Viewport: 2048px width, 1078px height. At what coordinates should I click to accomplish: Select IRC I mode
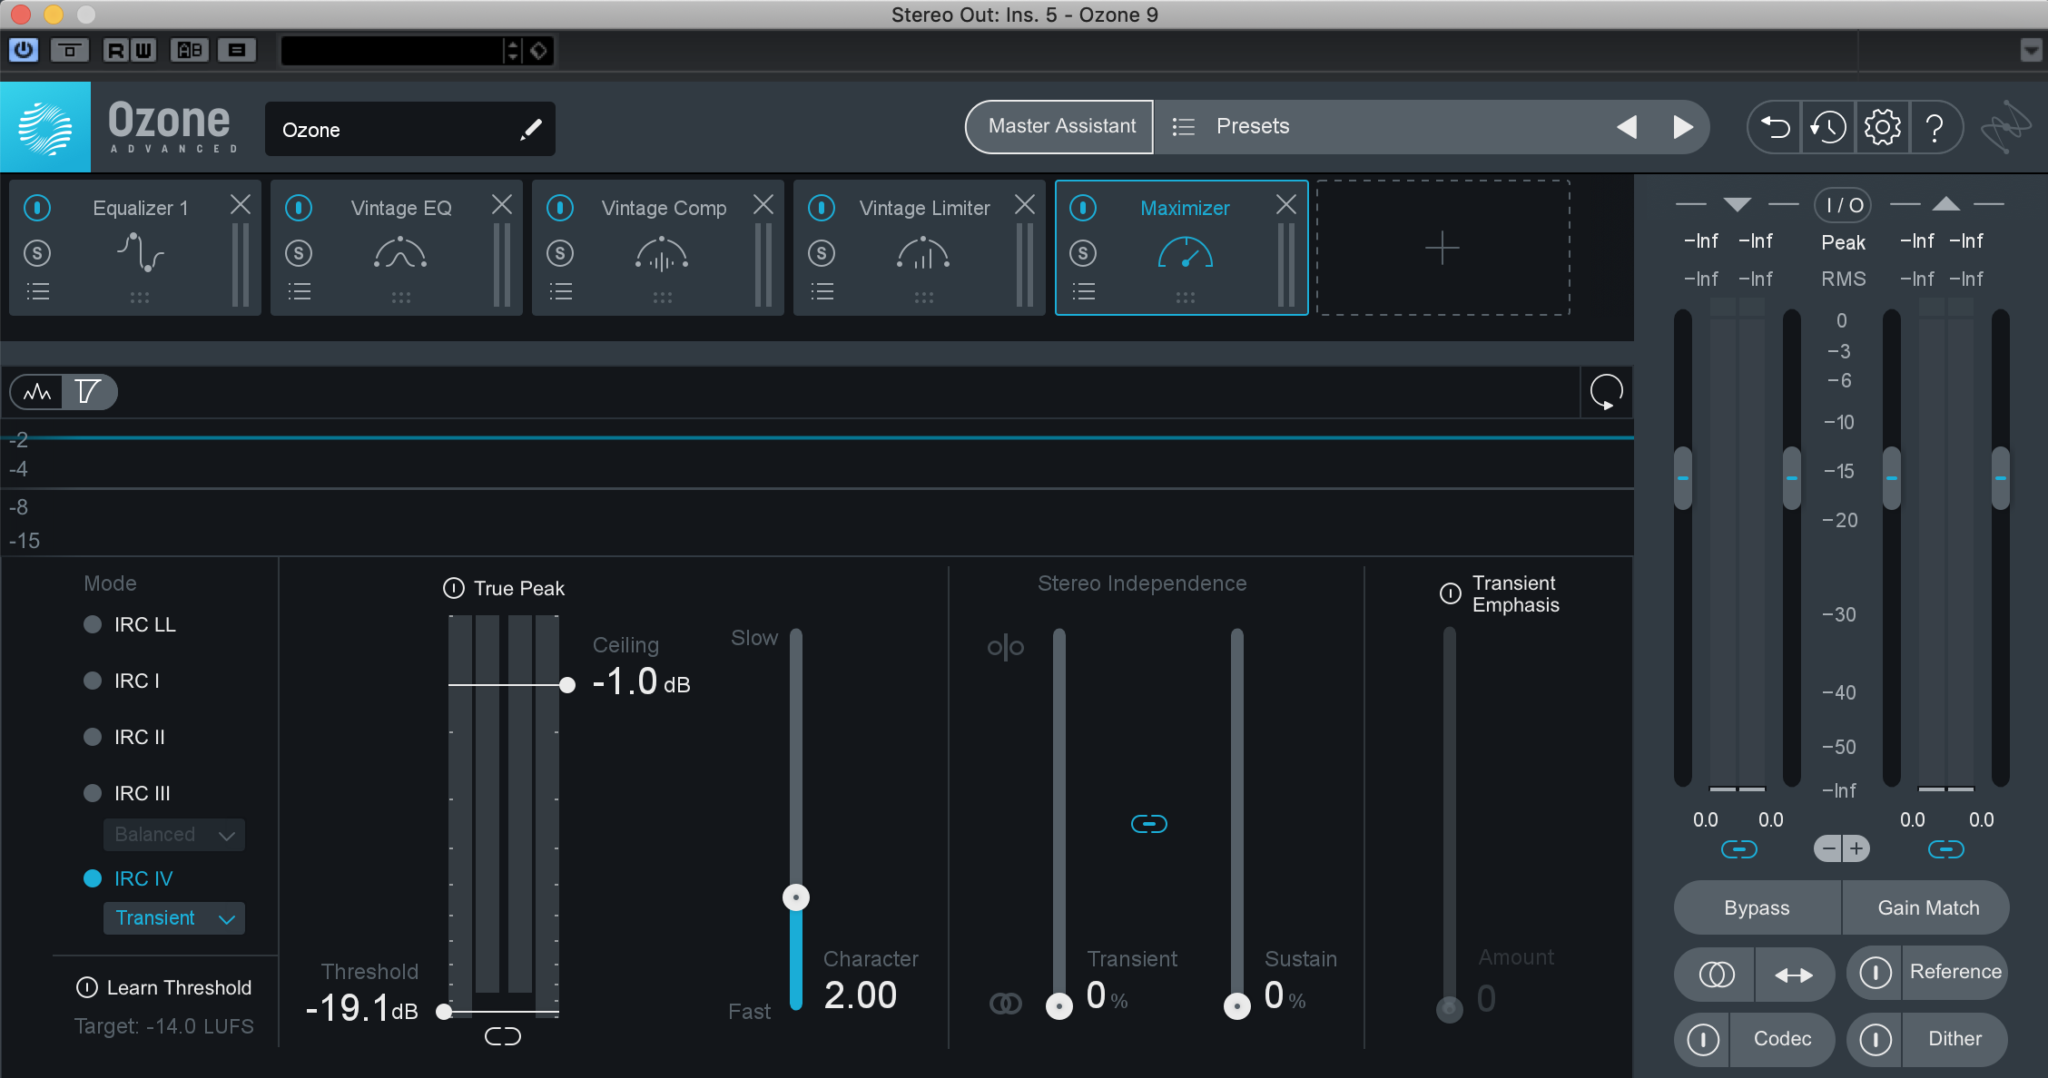pos(92,680)
